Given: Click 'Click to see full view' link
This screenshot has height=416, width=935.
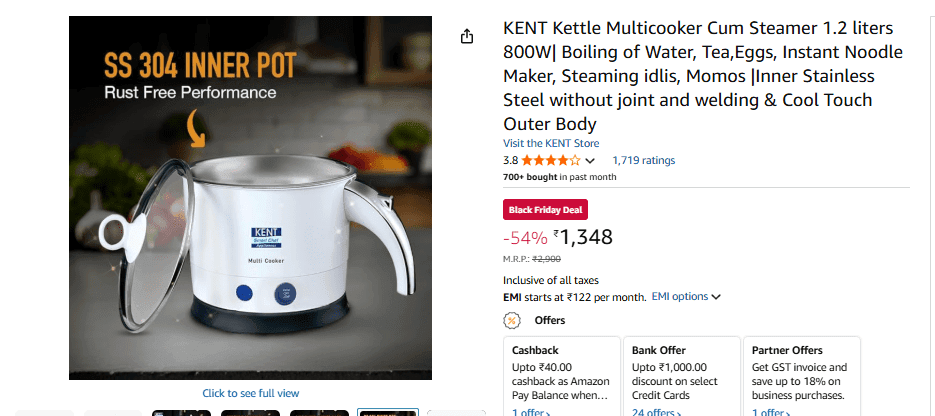Looking at the screenshot, I should click(250, 393).
